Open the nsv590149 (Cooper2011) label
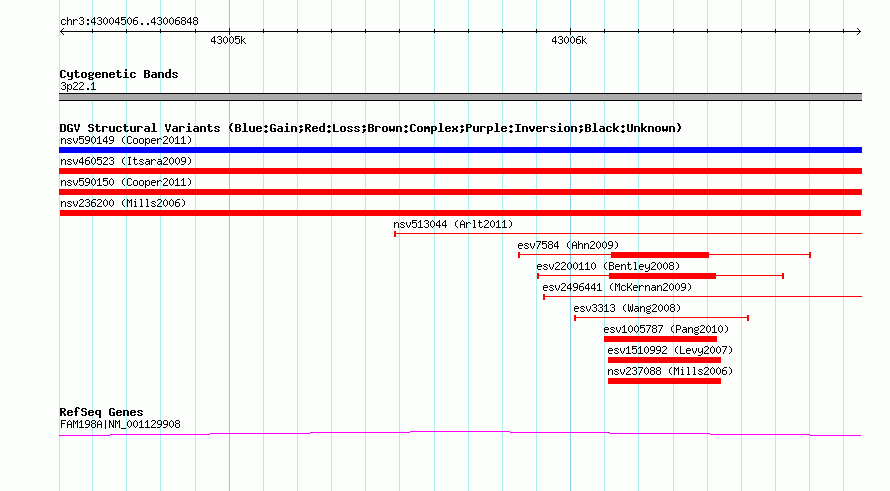 pyautogui.click(x=126, y=140)
